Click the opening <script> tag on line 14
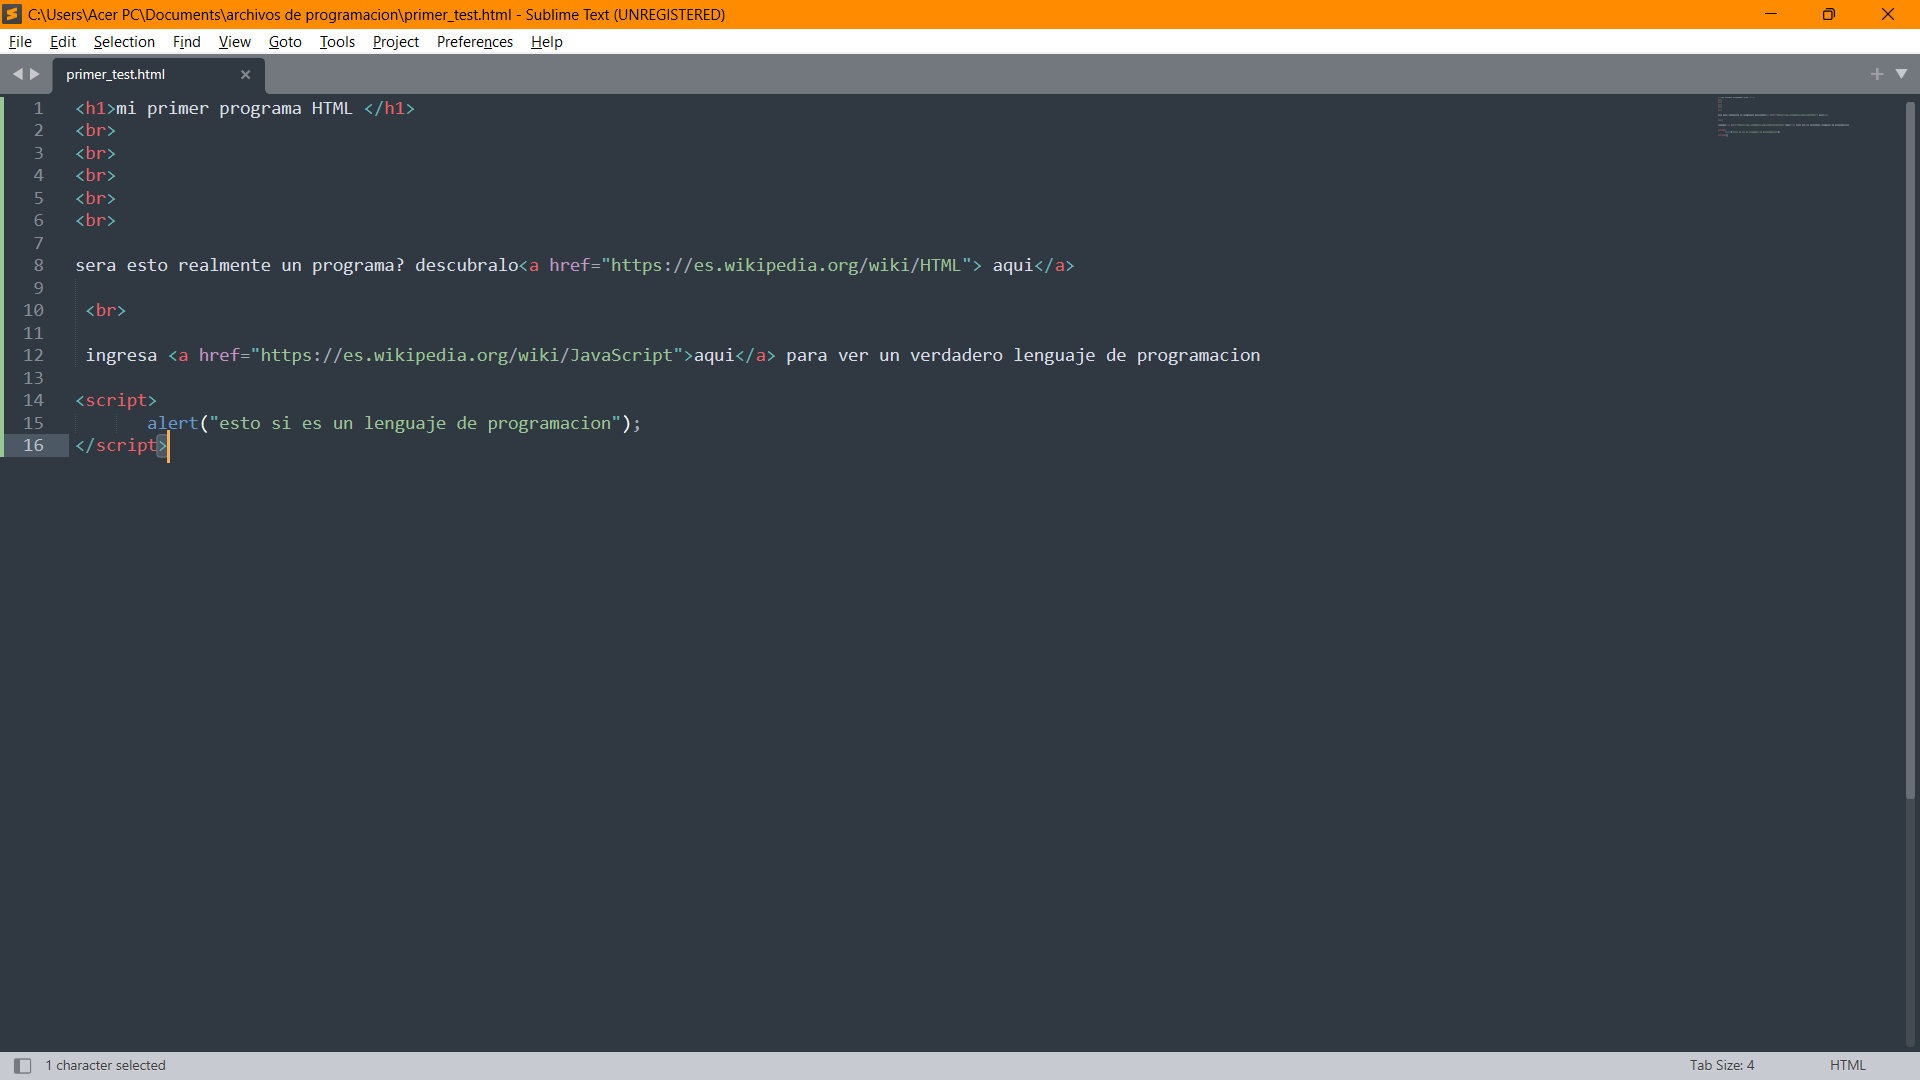The height and width of the screenshot is (1080, 1920). pyautogui.click(x=116, y=401)
